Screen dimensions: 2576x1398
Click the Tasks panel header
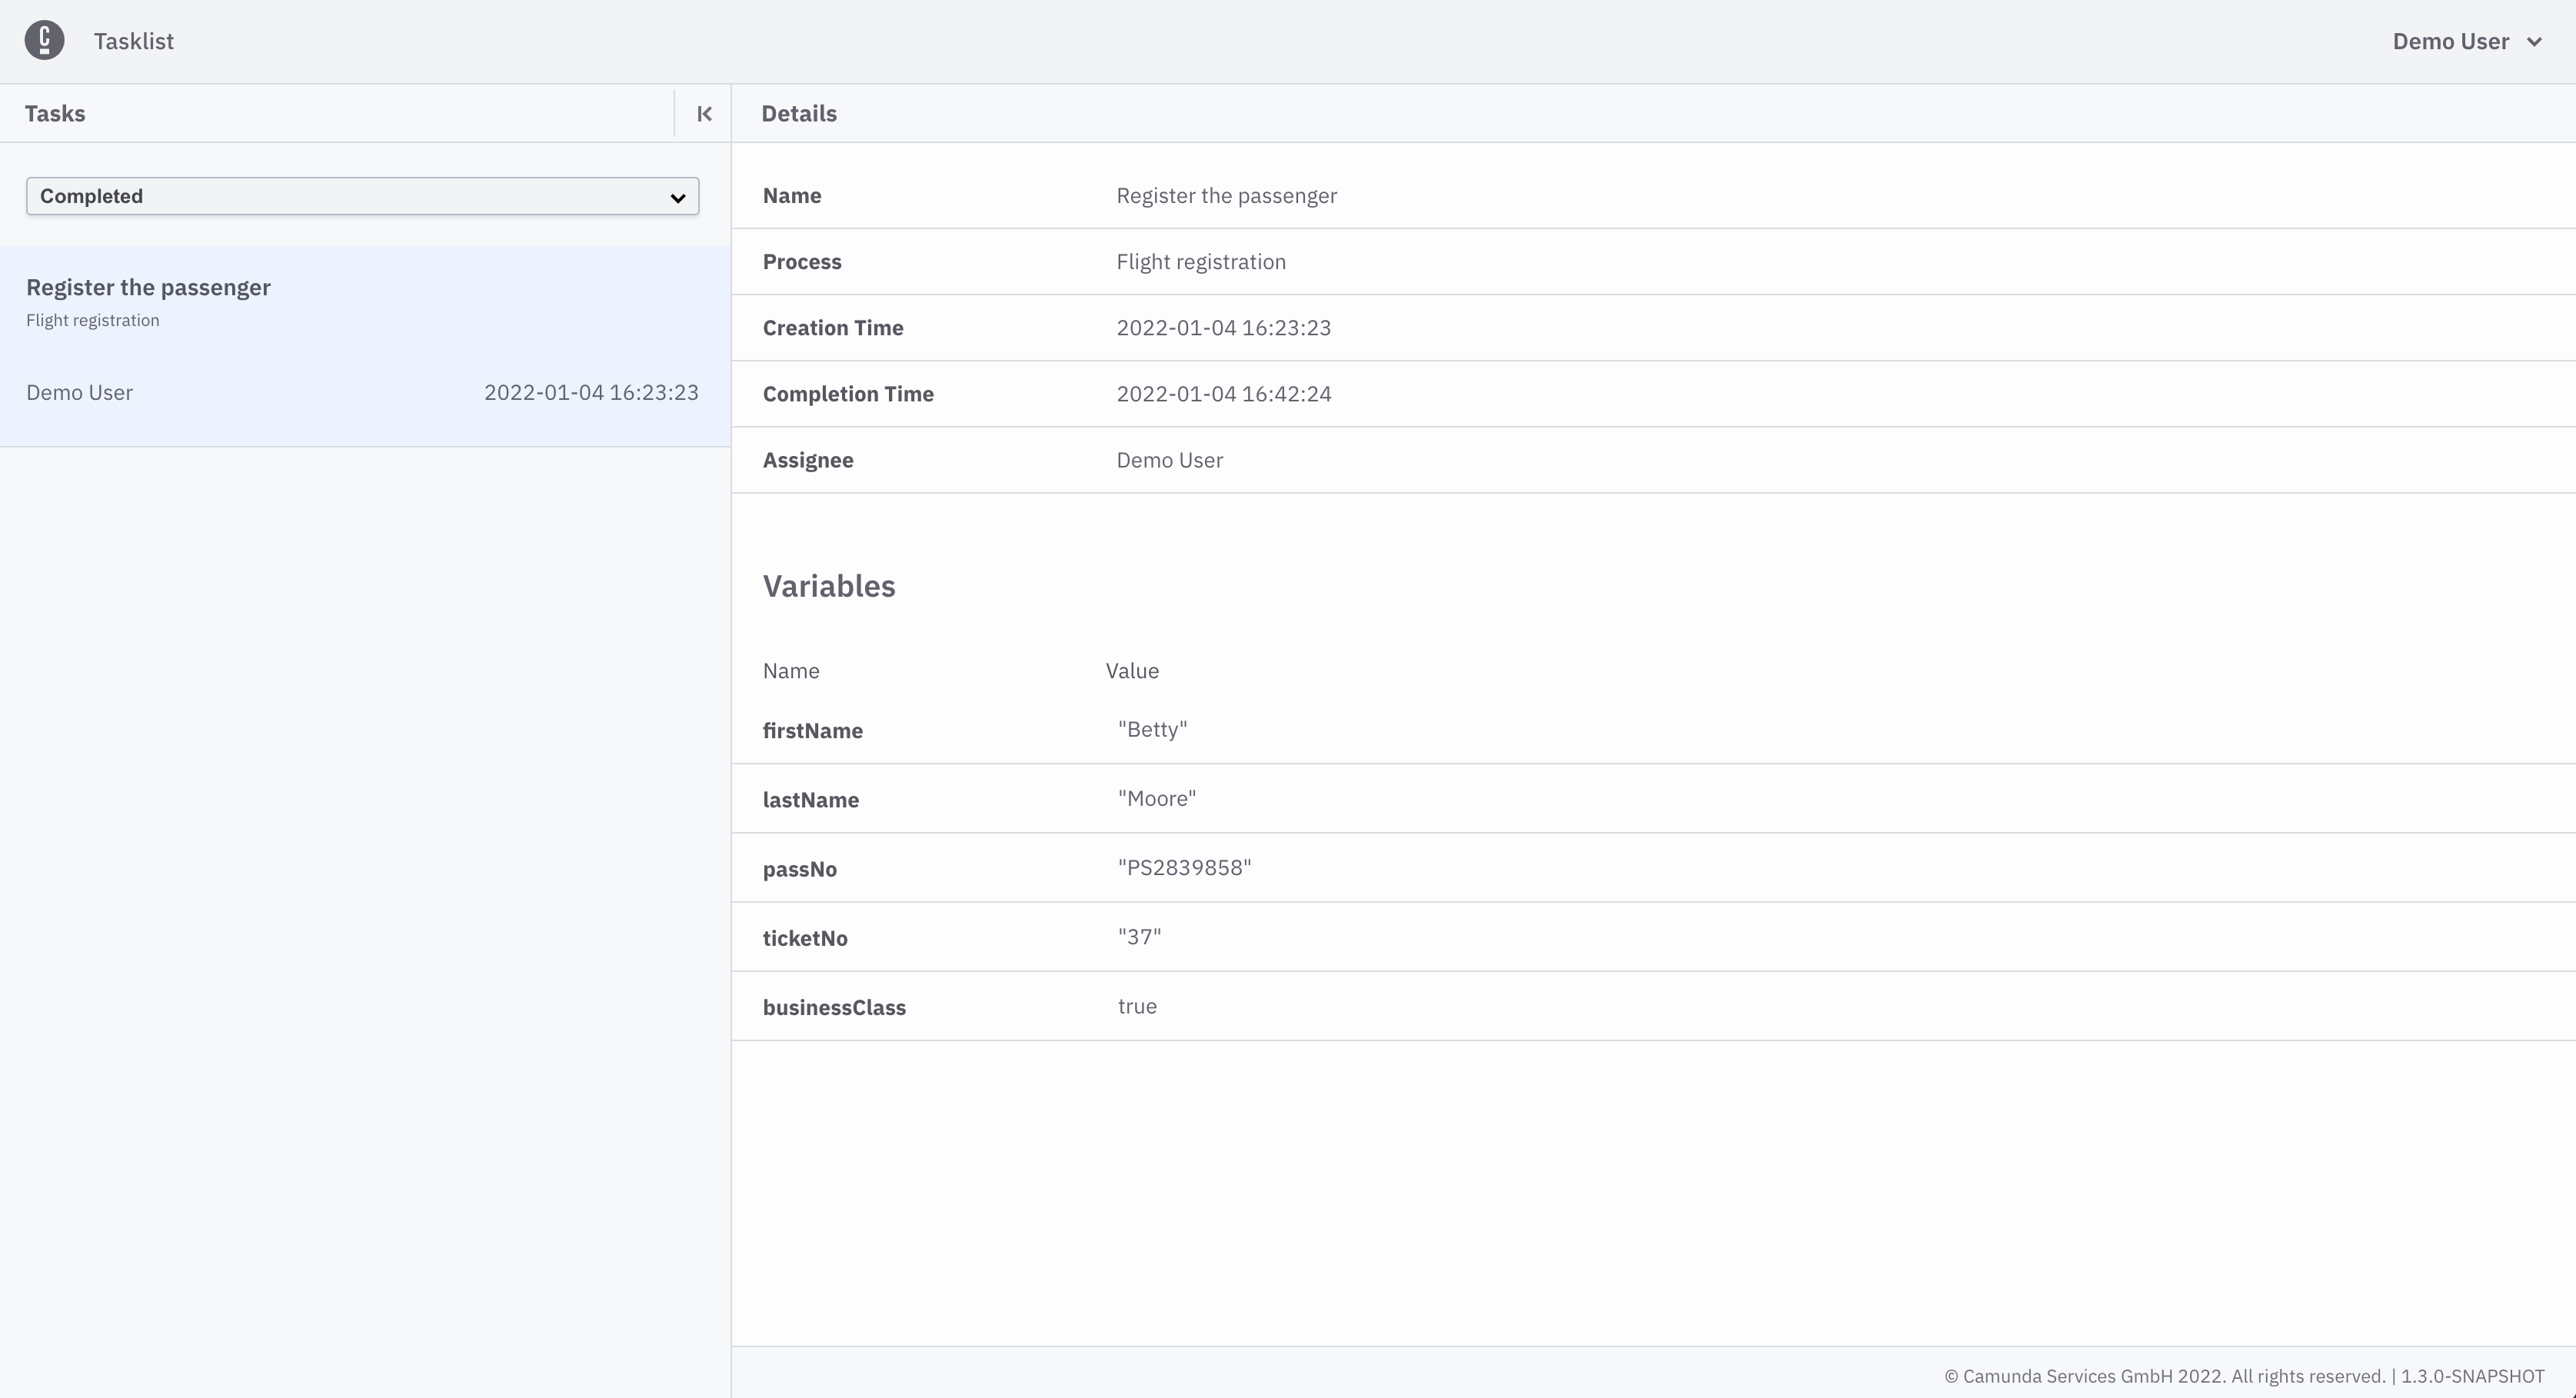pos(55,114)
